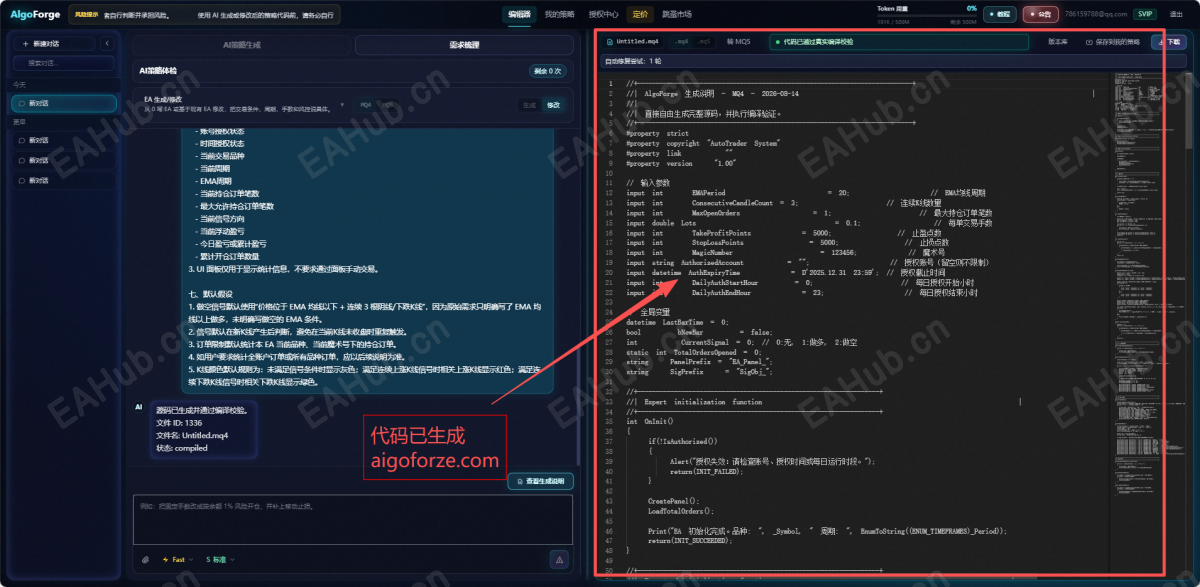Click the paperclip attachment icon
1200x587 pixels.
(x=145, y=560)
